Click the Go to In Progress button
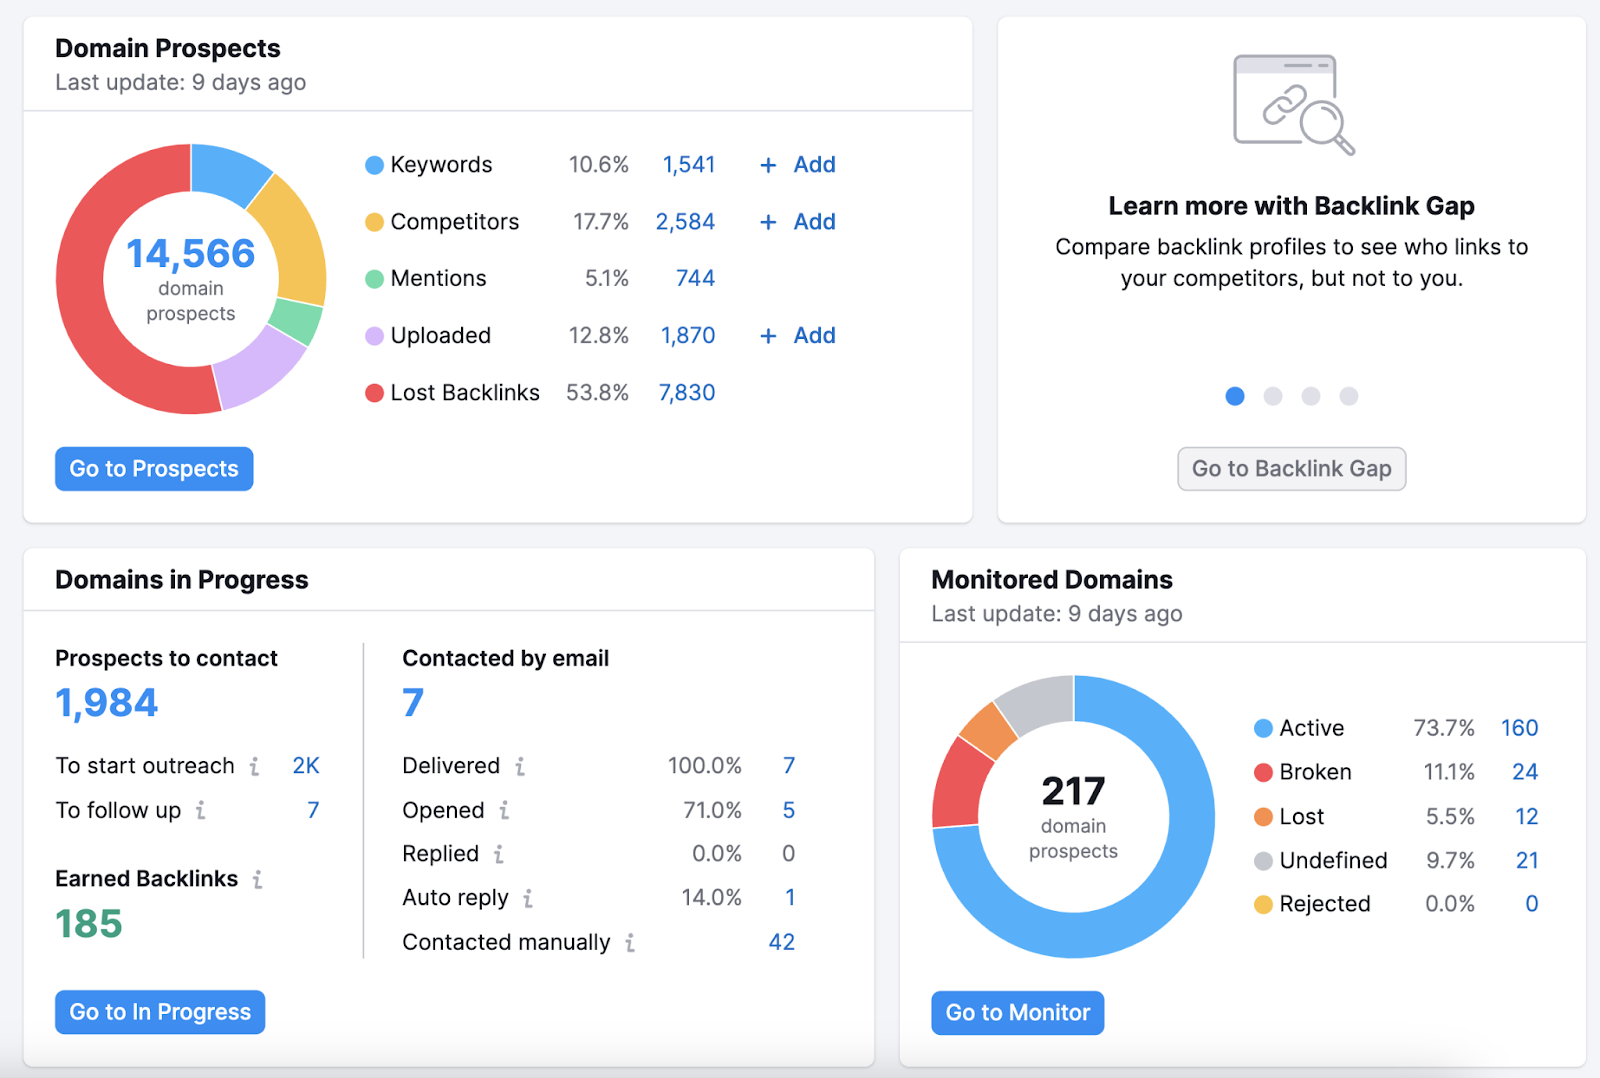 (159, 1011)
